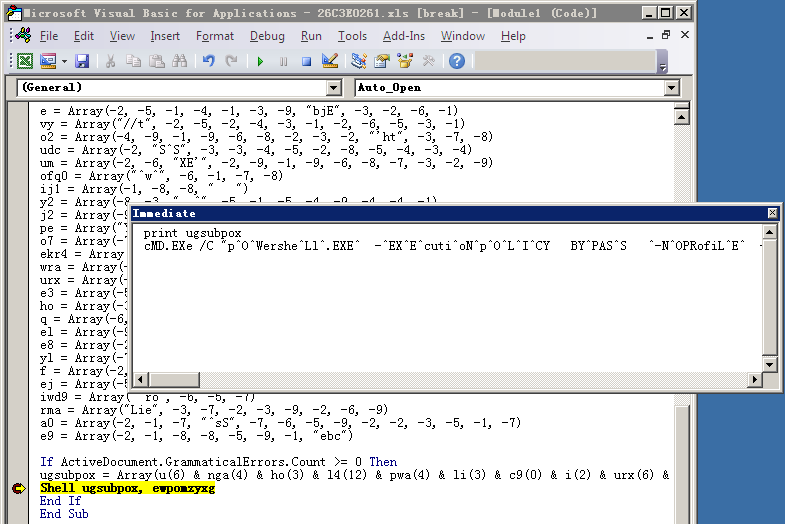Click the Insert UserForm toolbar icon
This screenshot has width=786, height=524.
tap(48, 61)
